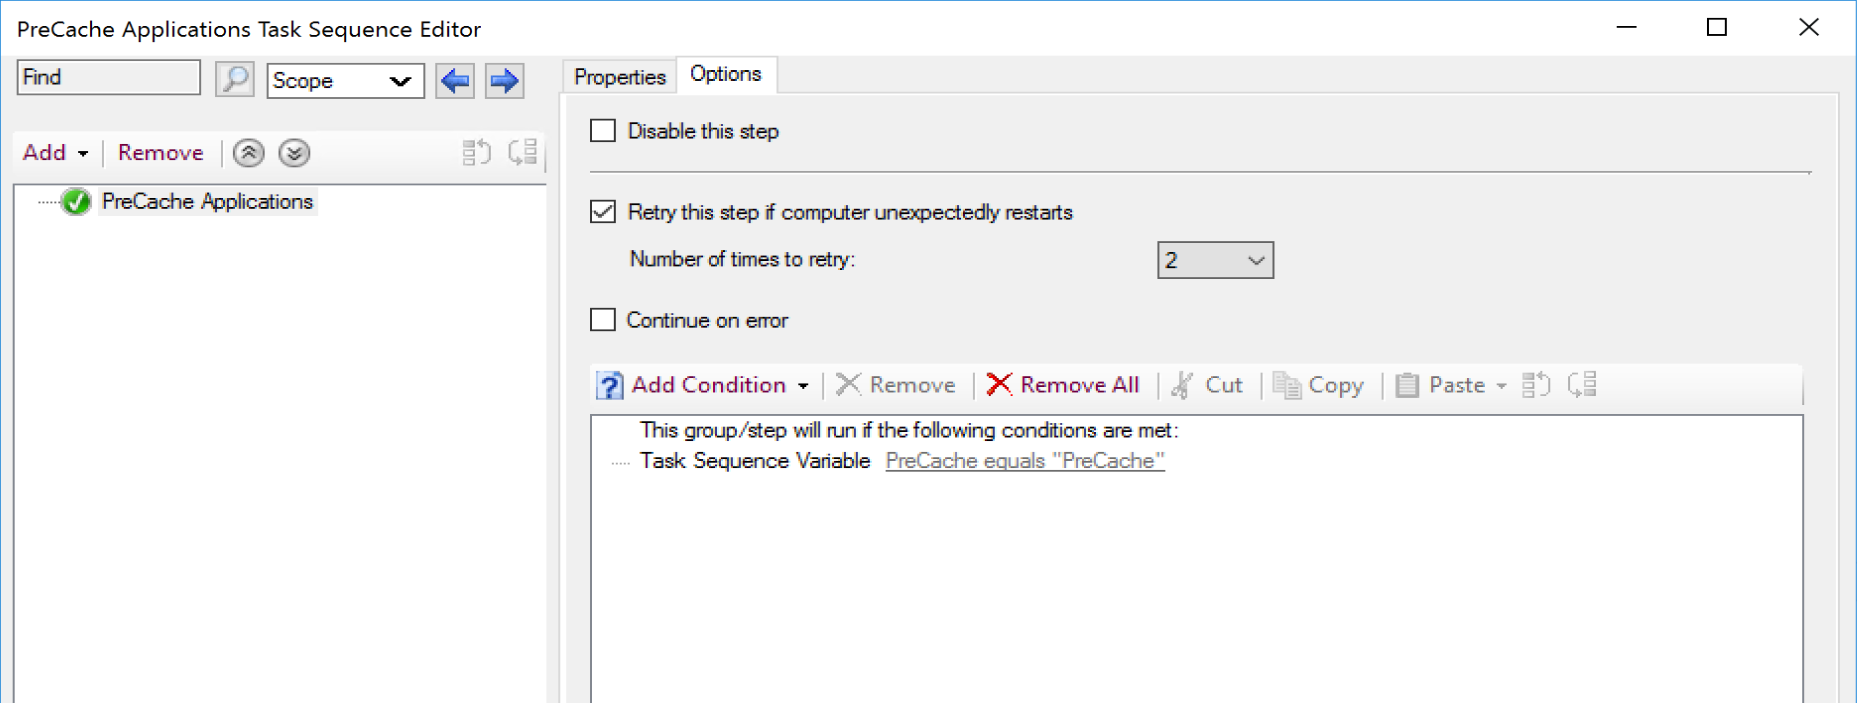Click the blue right arrow icon

click(504, 80)
